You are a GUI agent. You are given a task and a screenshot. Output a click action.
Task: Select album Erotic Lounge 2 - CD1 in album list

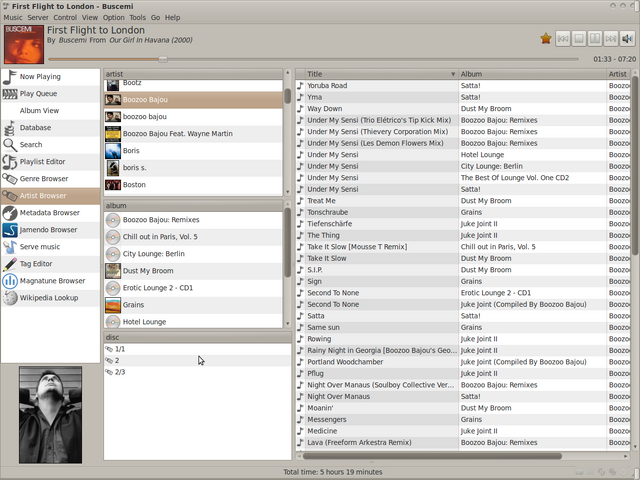pyautogui.click(x=193, y=288)
